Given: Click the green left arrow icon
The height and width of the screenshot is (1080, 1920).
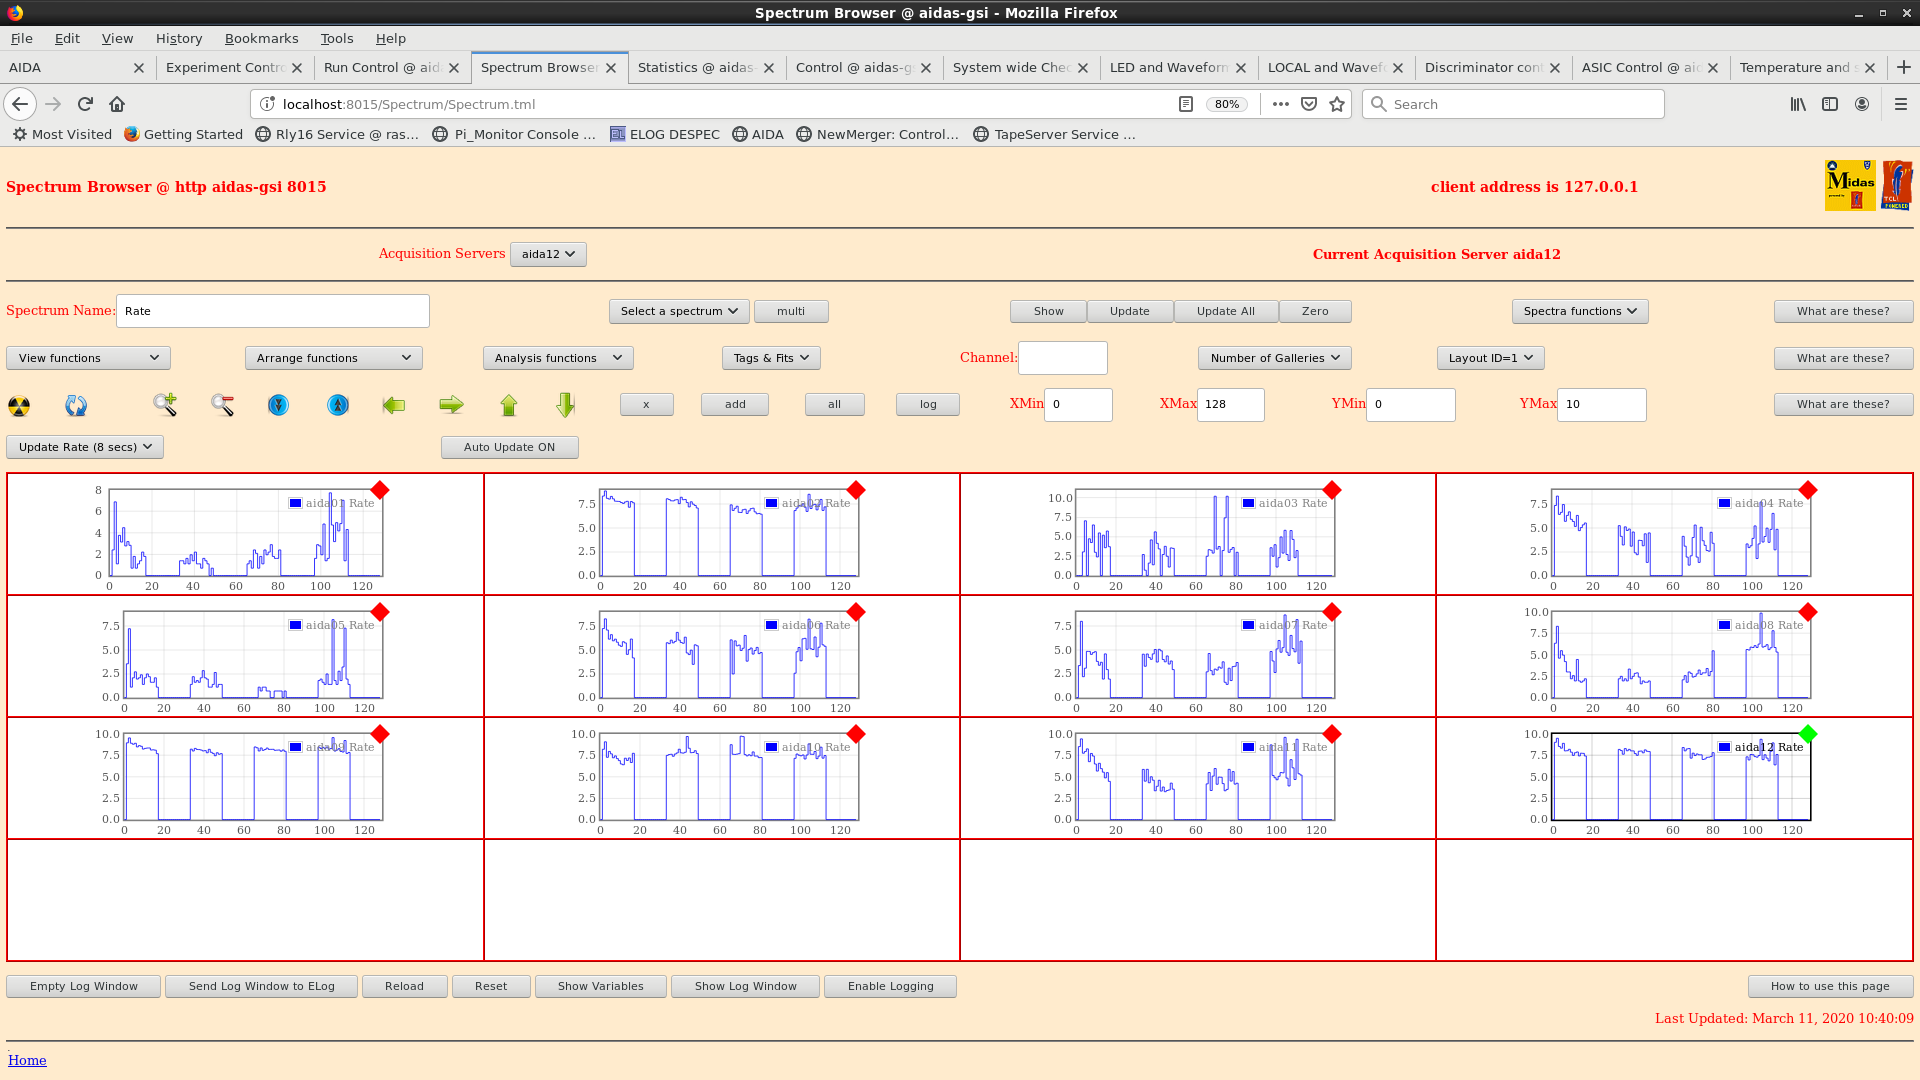Looking at the screenshot, I should (x=394, y=405).
